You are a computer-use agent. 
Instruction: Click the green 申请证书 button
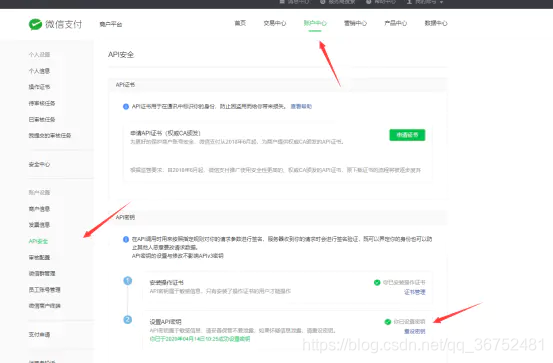(407, 135)
